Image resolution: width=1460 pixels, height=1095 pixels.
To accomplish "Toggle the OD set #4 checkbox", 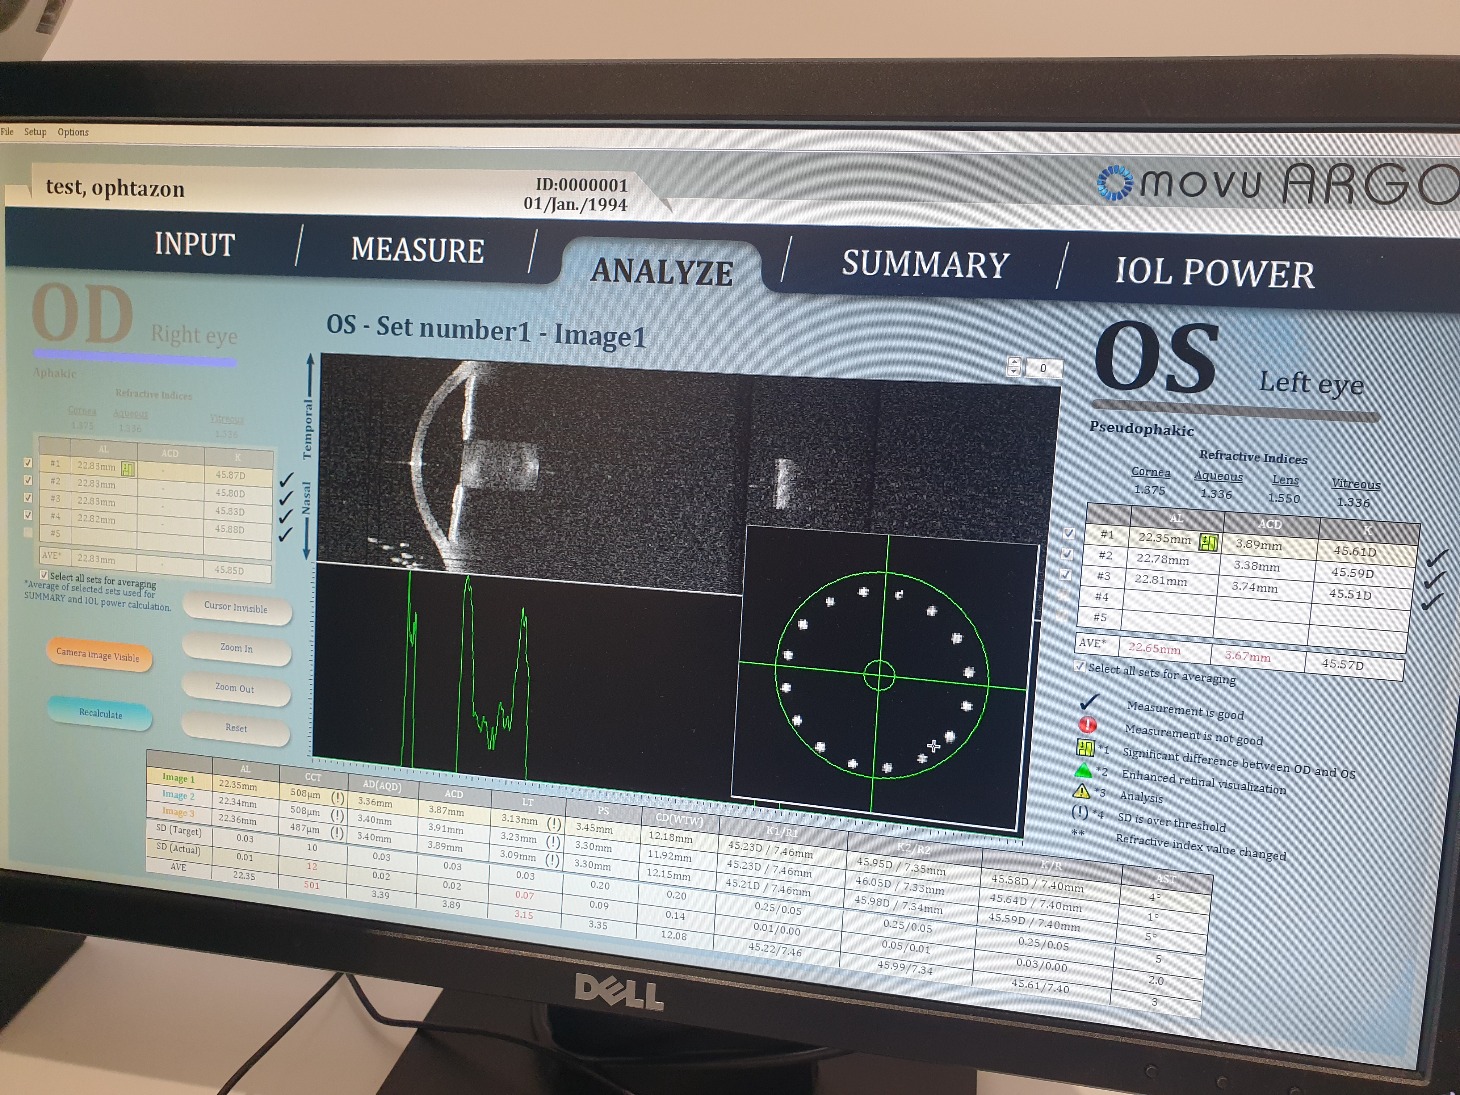I will pos(28,515).
